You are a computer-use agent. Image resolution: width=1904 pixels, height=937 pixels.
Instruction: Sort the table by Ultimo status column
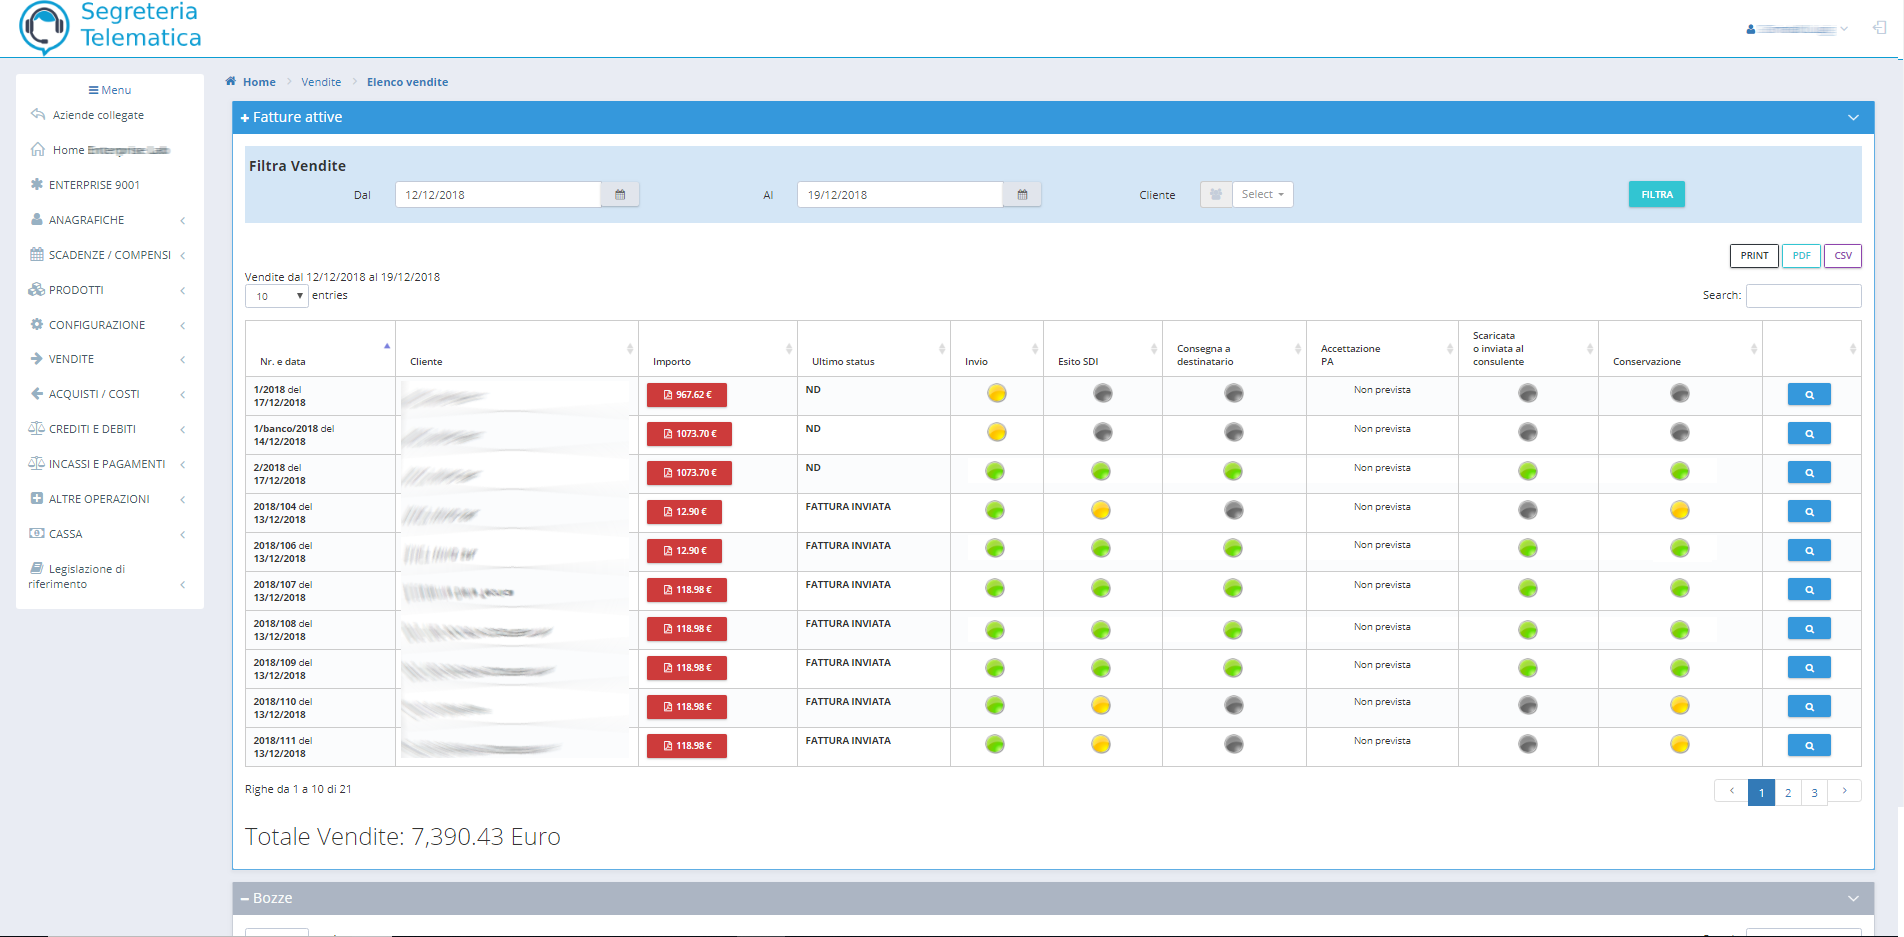pos(874,349)
